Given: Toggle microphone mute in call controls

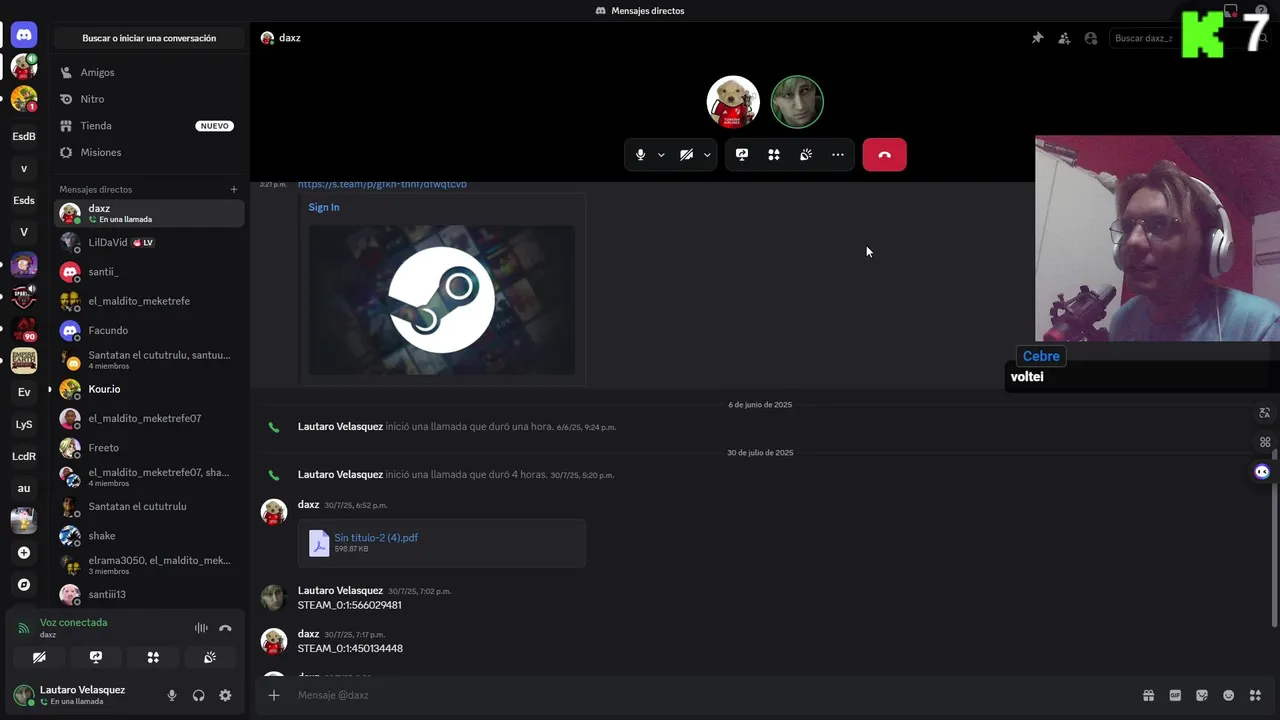Looking at the screenshot, I should pyautogui.click(x=640, y=155).
